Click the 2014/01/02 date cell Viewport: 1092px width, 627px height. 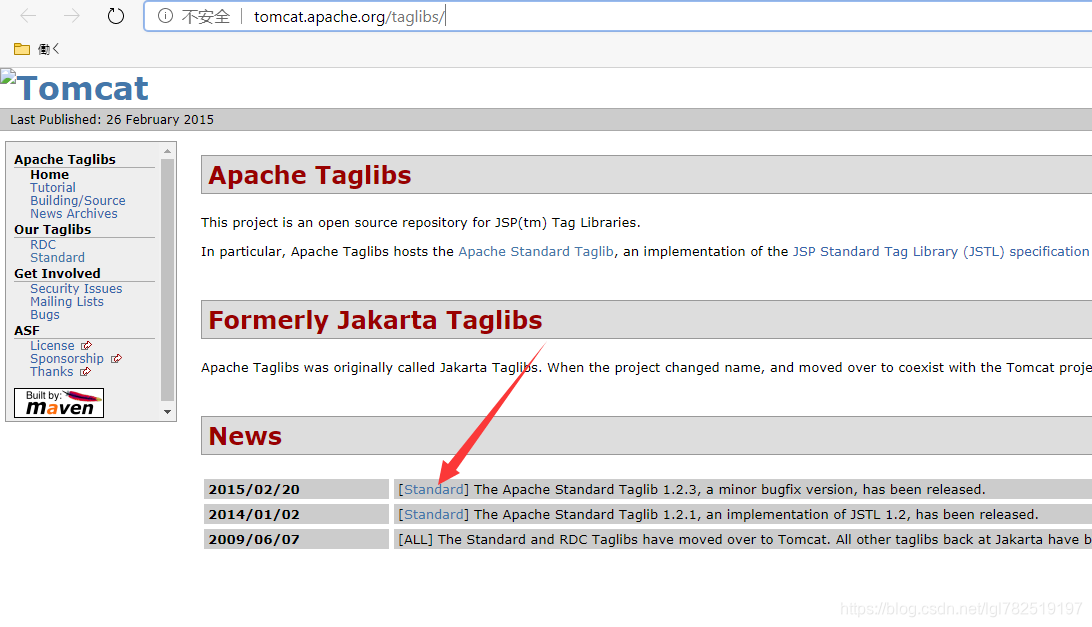click(296, 514)
